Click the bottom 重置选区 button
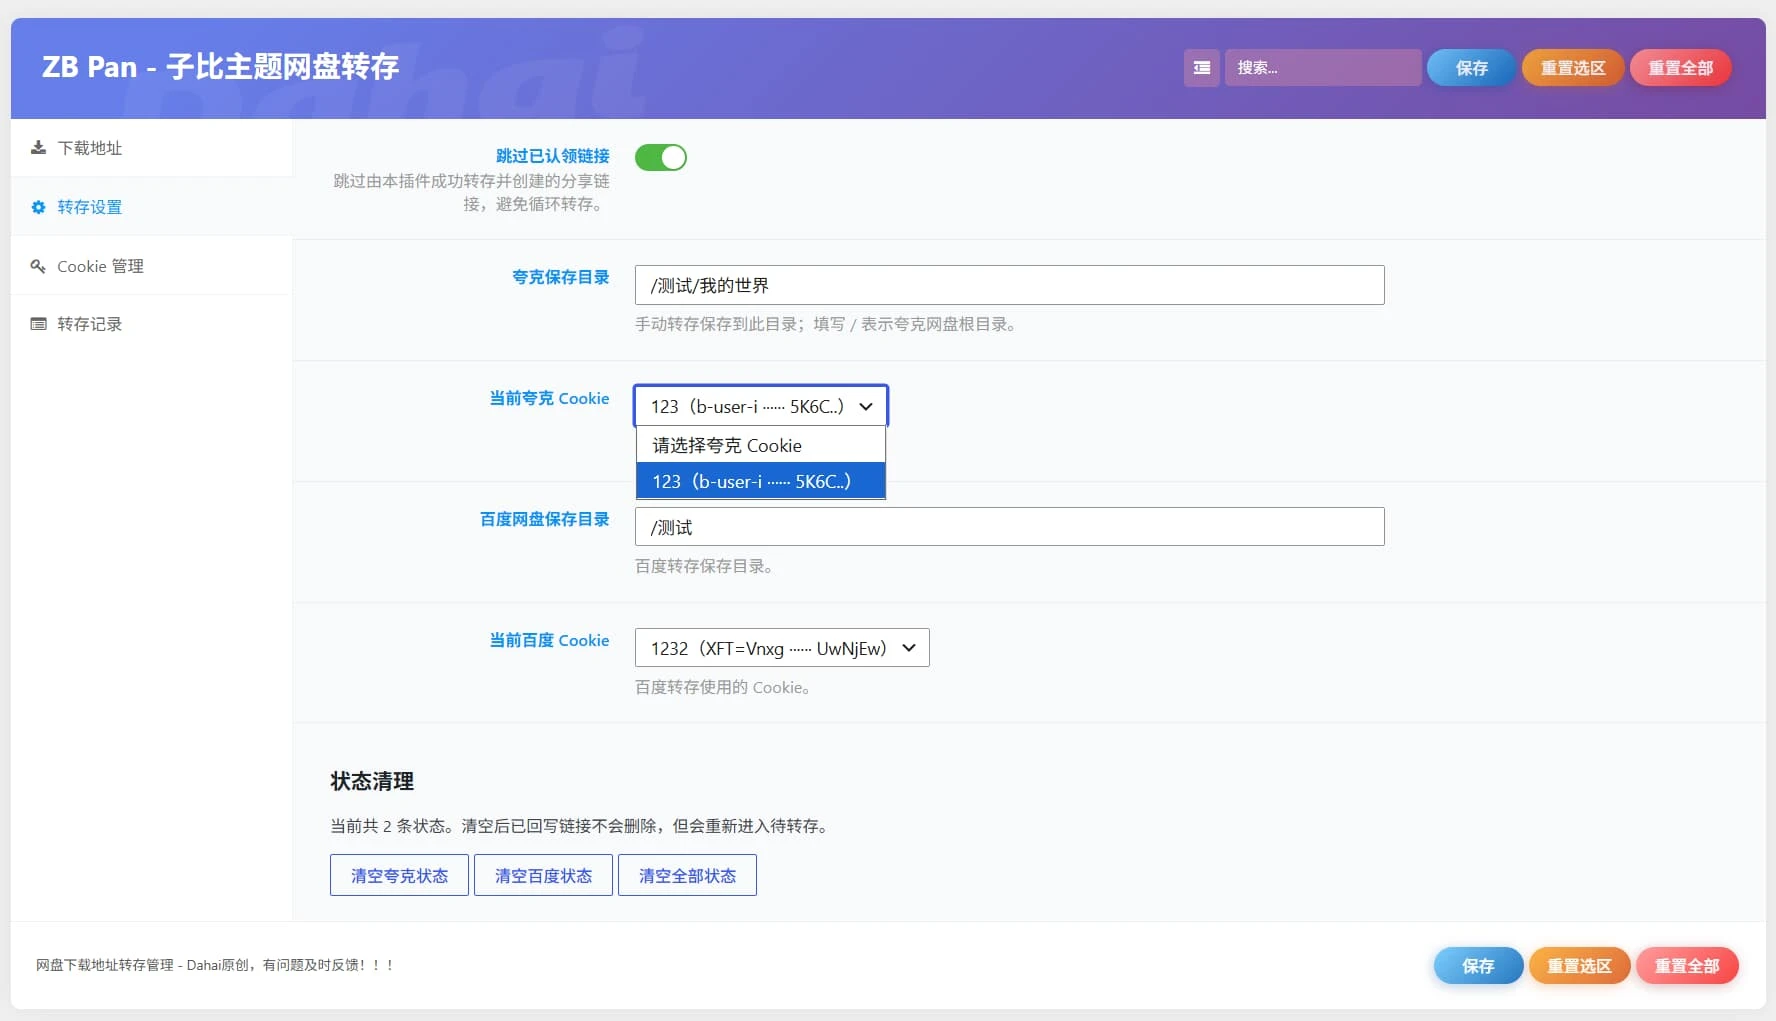 [1580, 966]
